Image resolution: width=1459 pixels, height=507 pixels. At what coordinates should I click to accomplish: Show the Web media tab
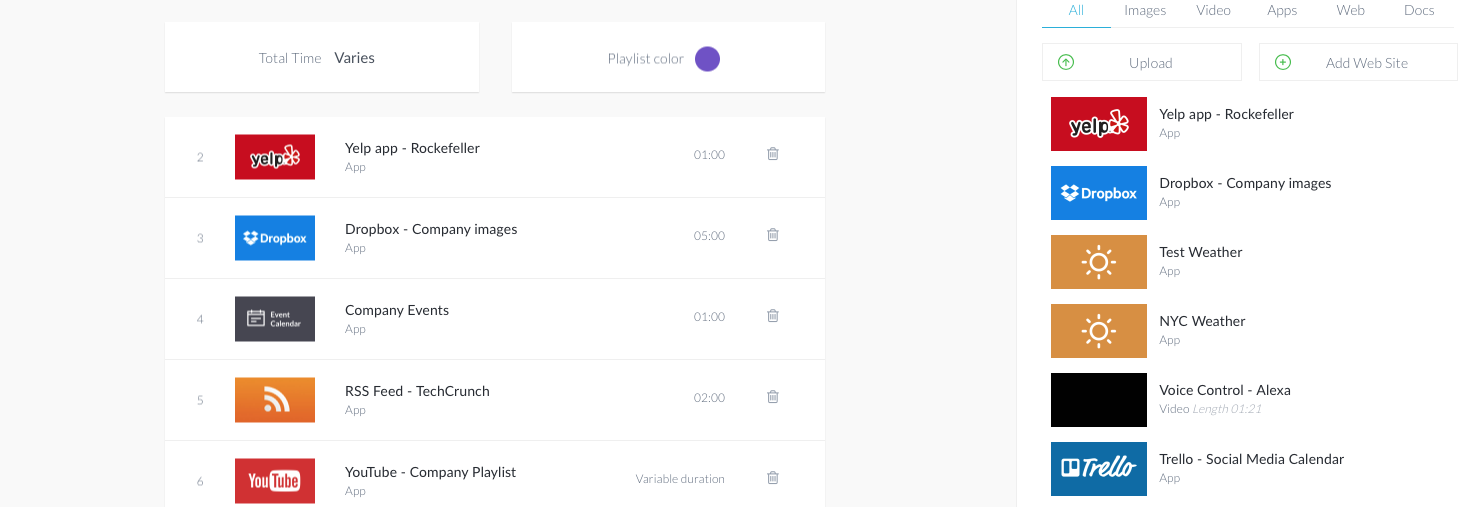(x=1351, y=11)
